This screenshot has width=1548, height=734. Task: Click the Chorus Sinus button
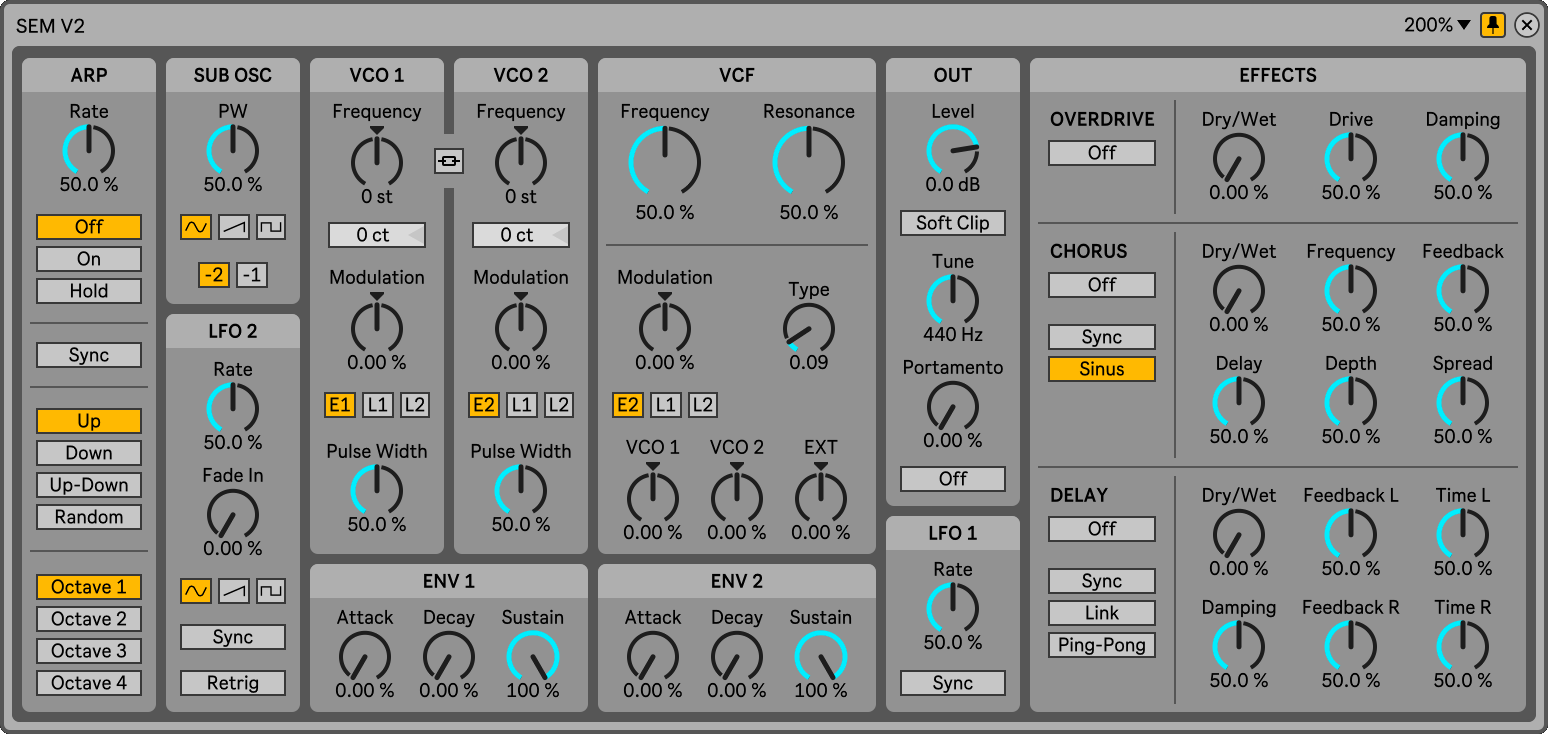pyautogui.click(x=1102, y=369)
